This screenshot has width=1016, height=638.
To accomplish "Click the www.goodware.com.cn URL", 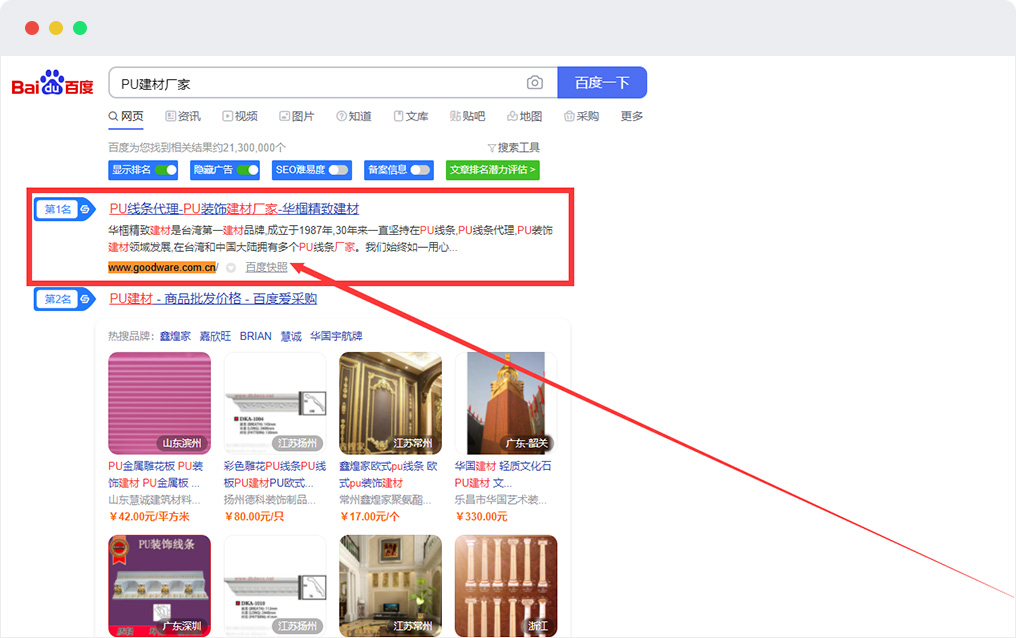I will pyautogui.click(x=162, y=267).
